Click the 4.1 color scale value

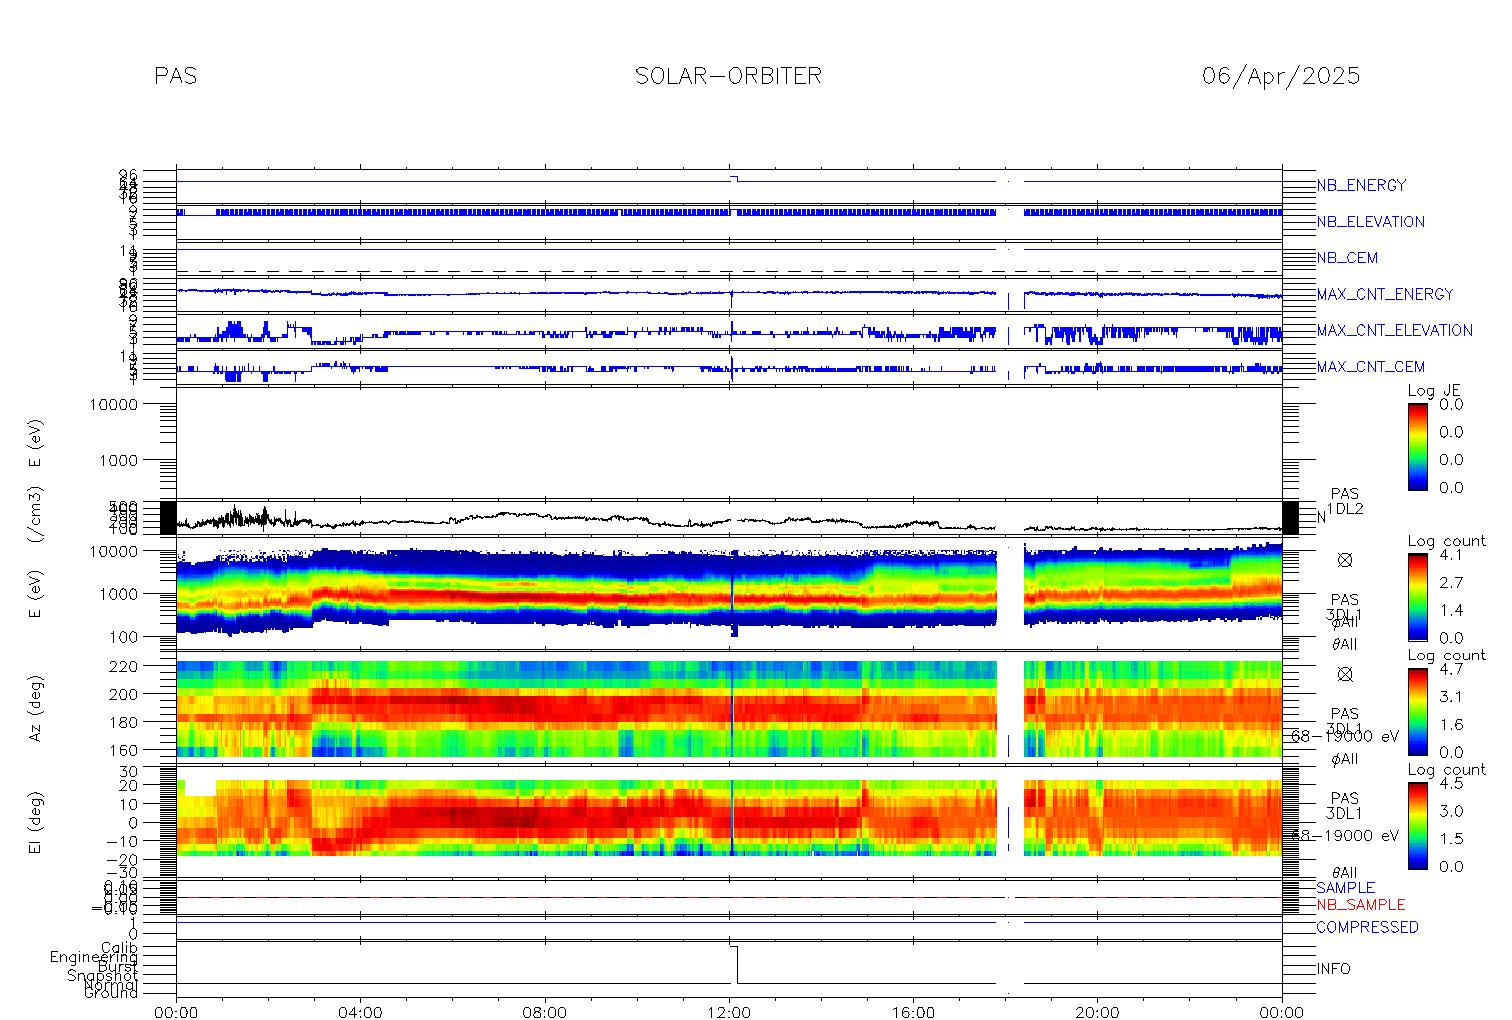[1449, 554]
